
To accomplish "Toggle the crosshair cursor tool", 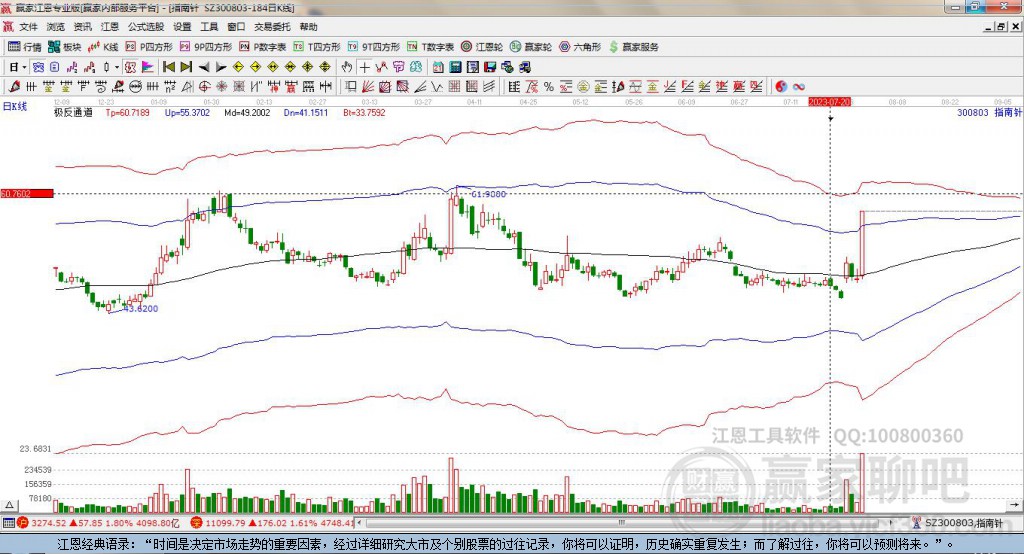I will tap(364, 67).
